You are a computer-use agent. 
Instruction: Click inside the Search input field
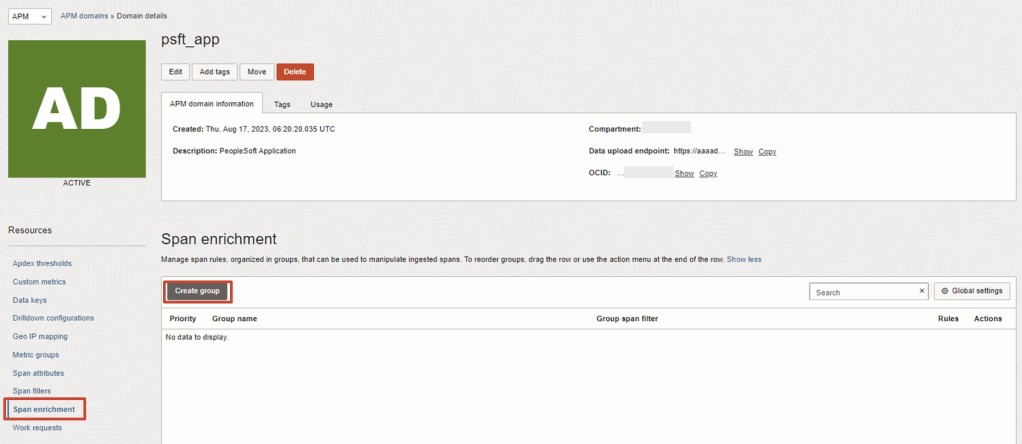pyautogui.click(x=862, y=292)
